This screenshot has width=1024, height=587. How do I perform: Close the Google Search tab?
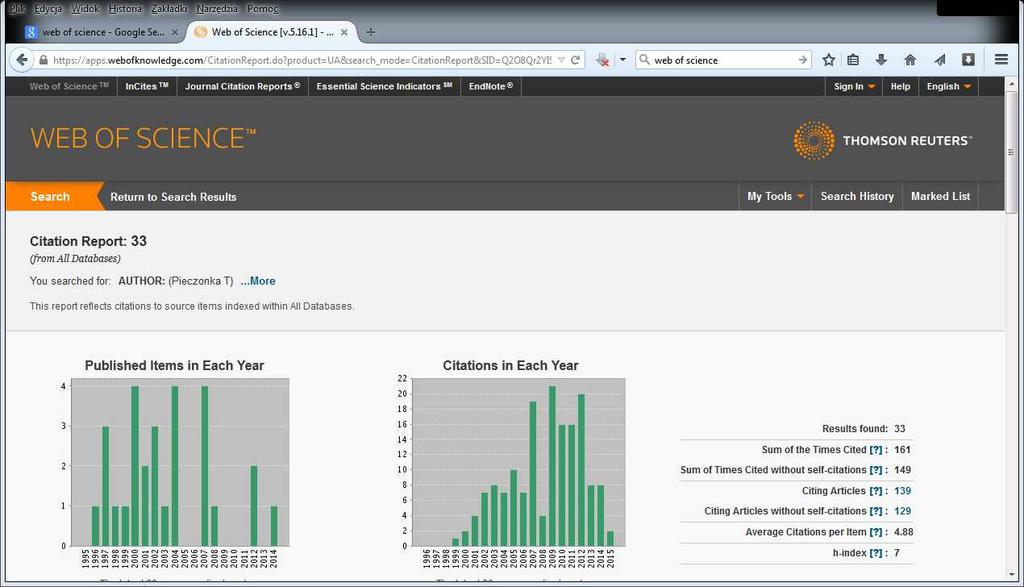click(174, 32)
